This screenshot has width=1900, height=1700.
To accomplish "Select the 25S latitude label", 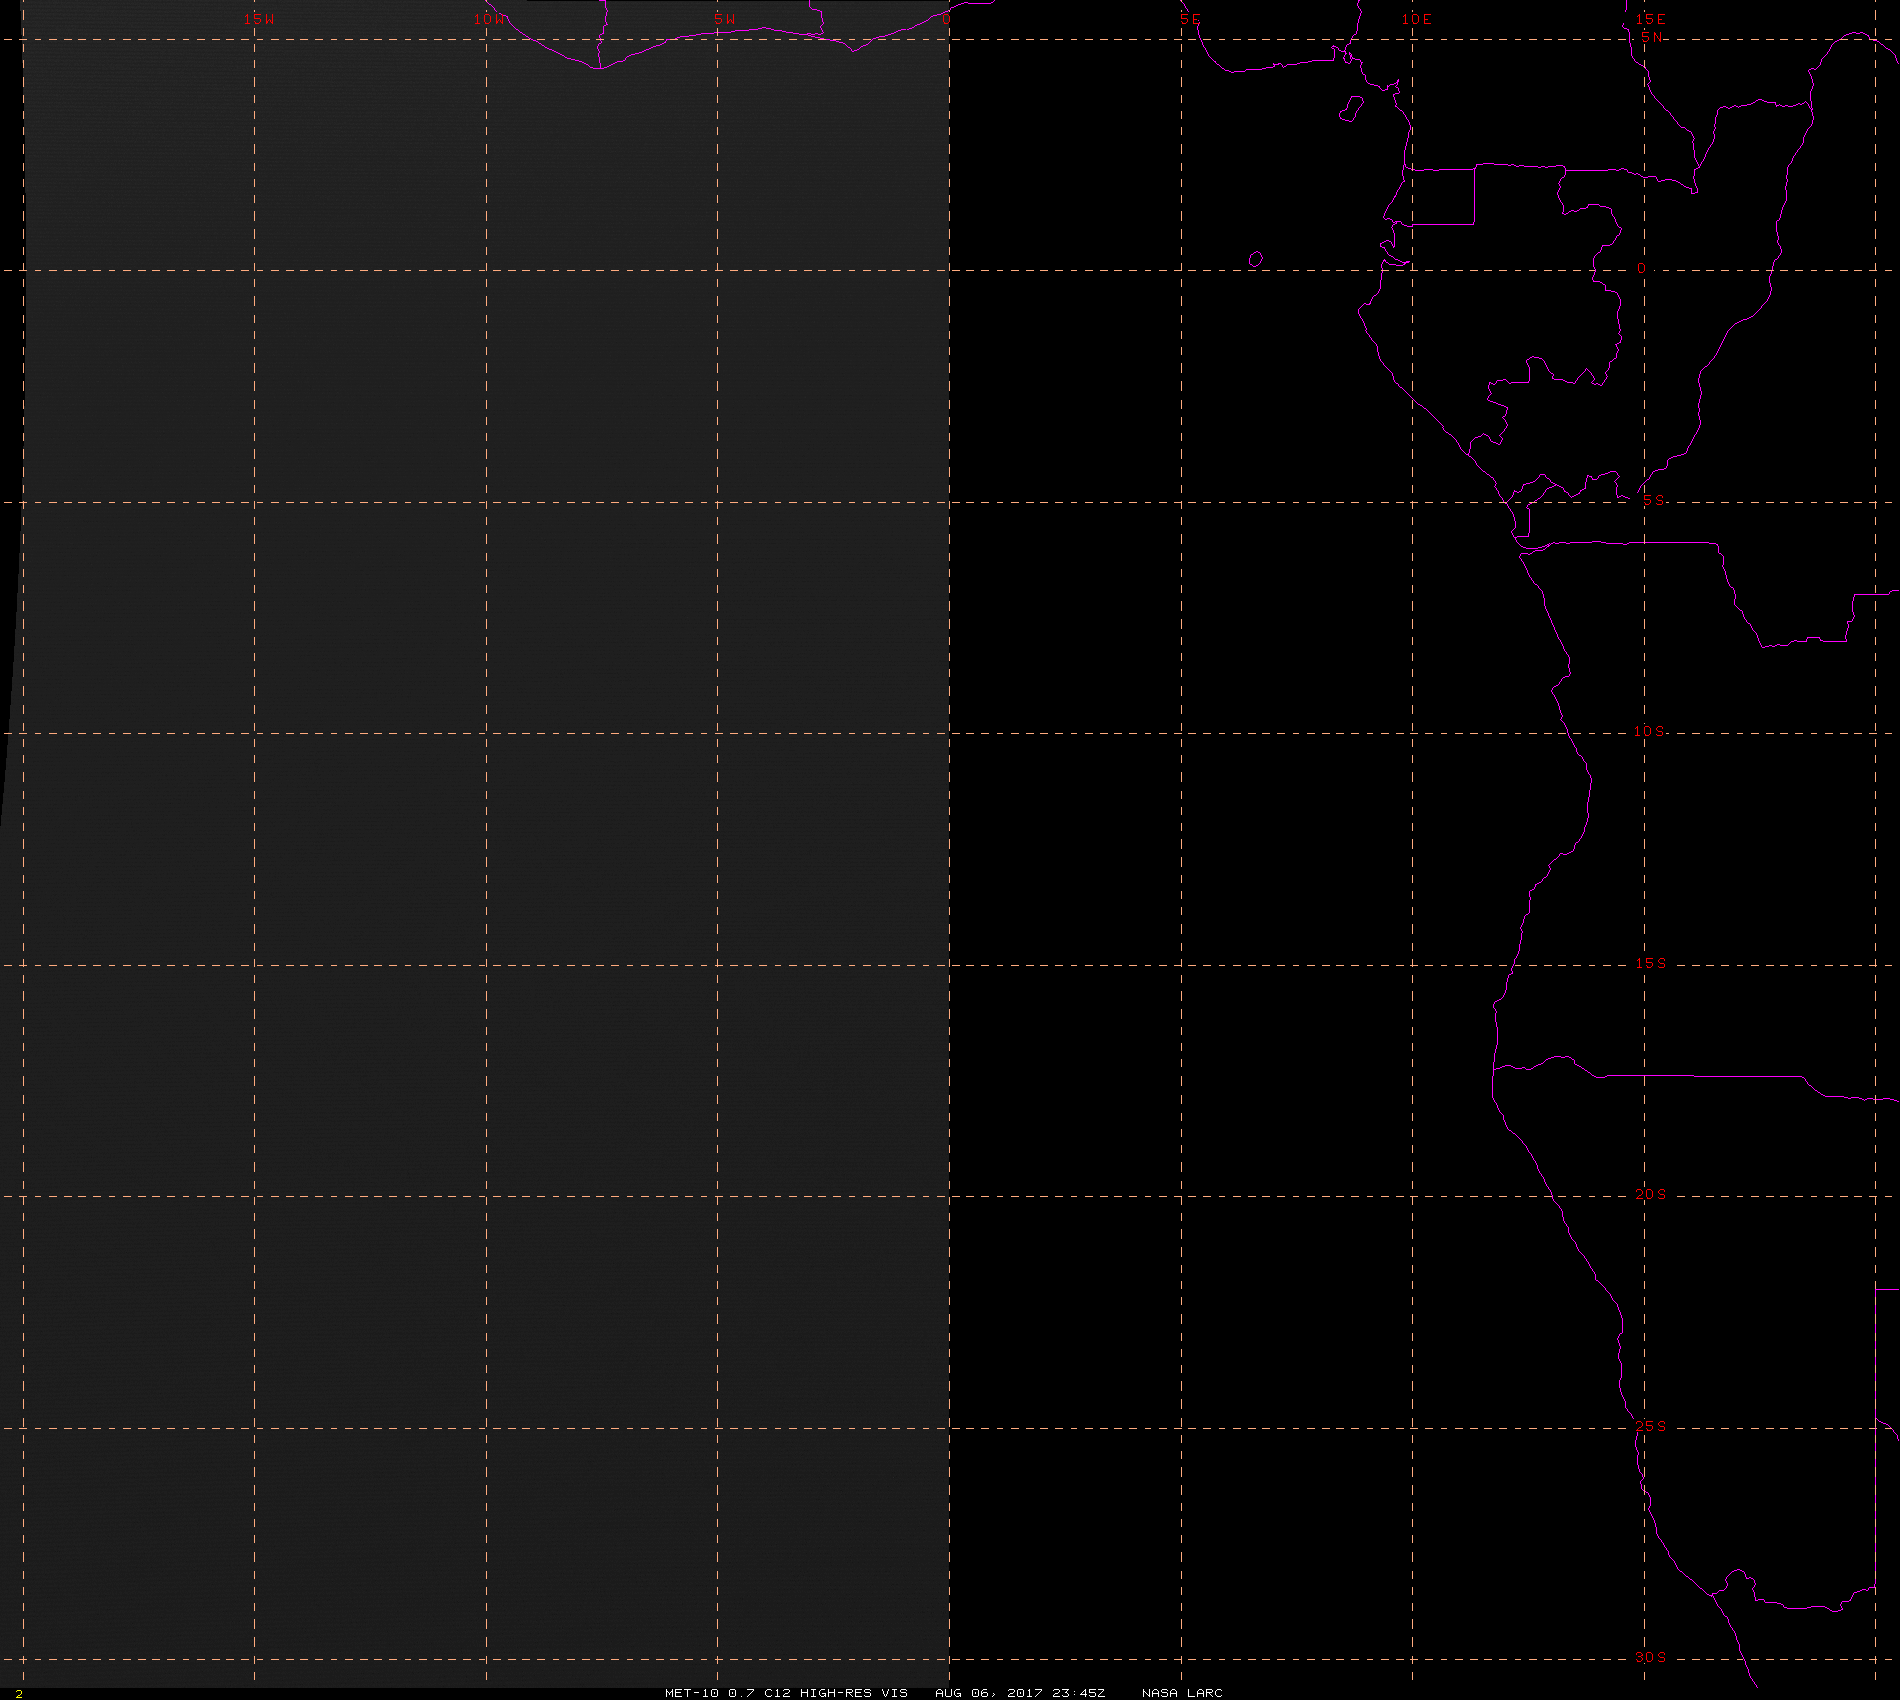I will pos(1651,1426).
